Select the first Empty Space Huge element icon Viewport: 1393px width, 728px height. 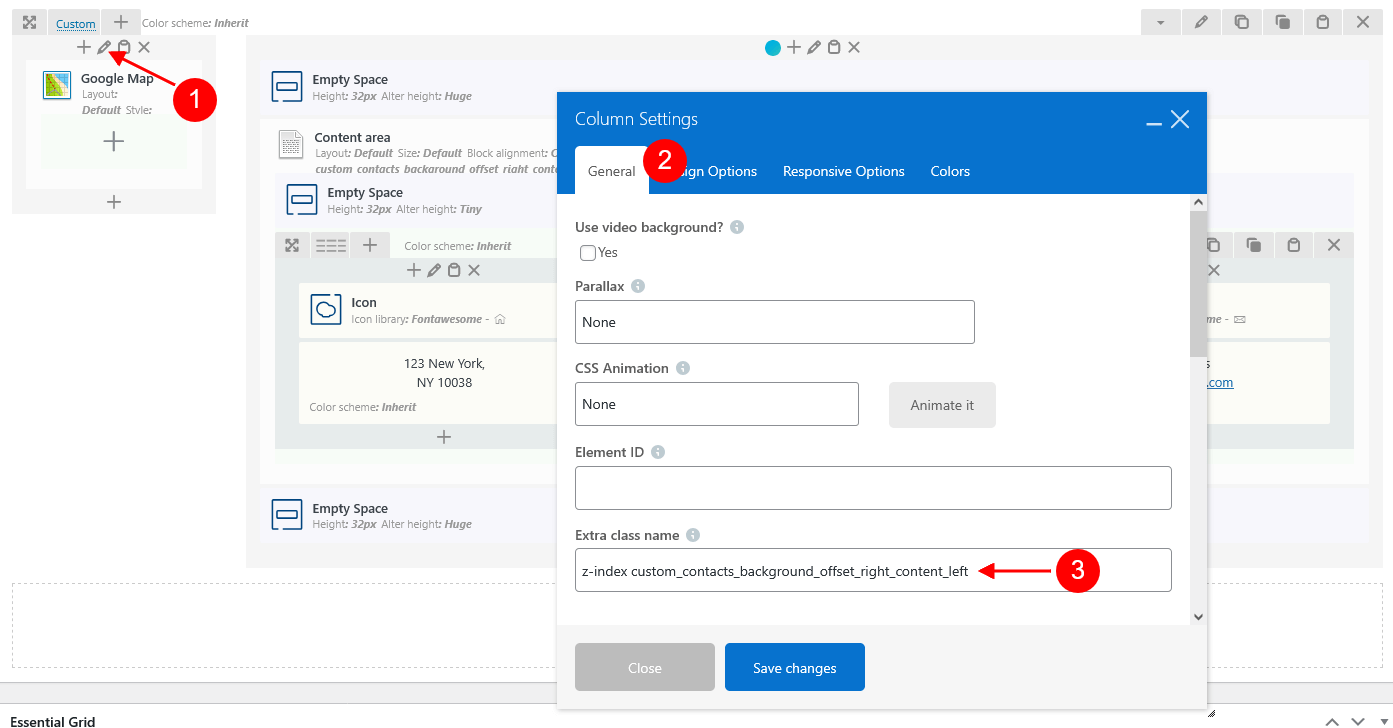[x=287, y=87]
